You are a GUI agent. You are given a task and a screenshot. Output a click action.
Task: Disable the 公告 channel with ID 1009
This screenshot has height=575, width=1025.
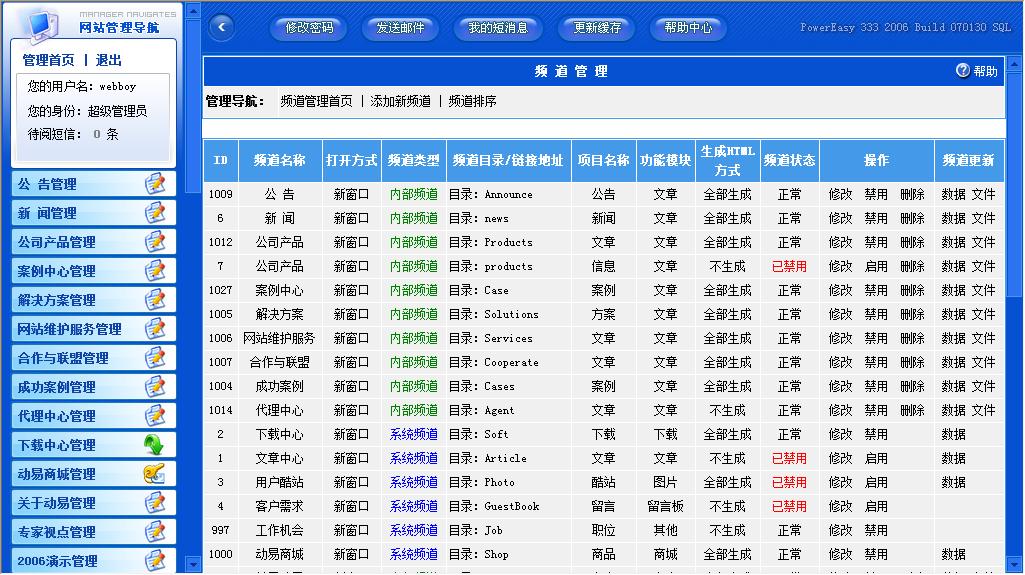[x=876, y=195]
